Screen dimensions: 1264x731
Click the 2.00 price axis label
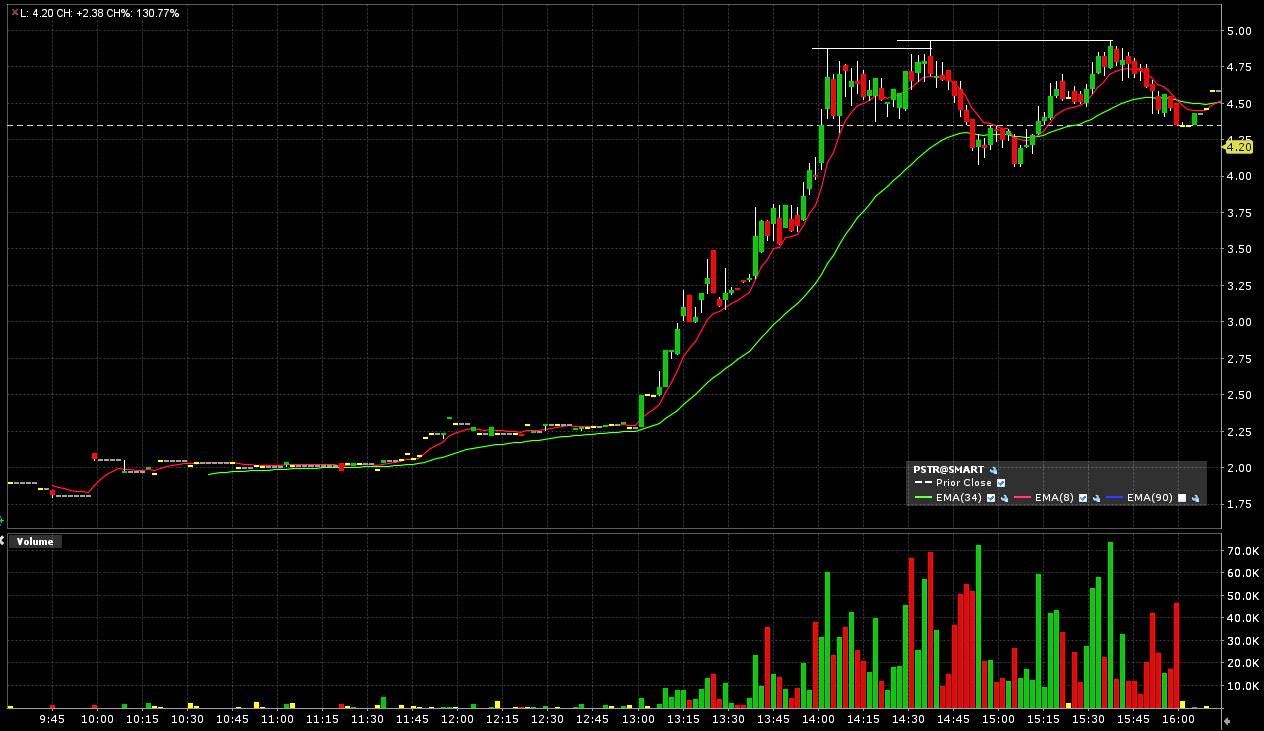[x=1239, y=468]
